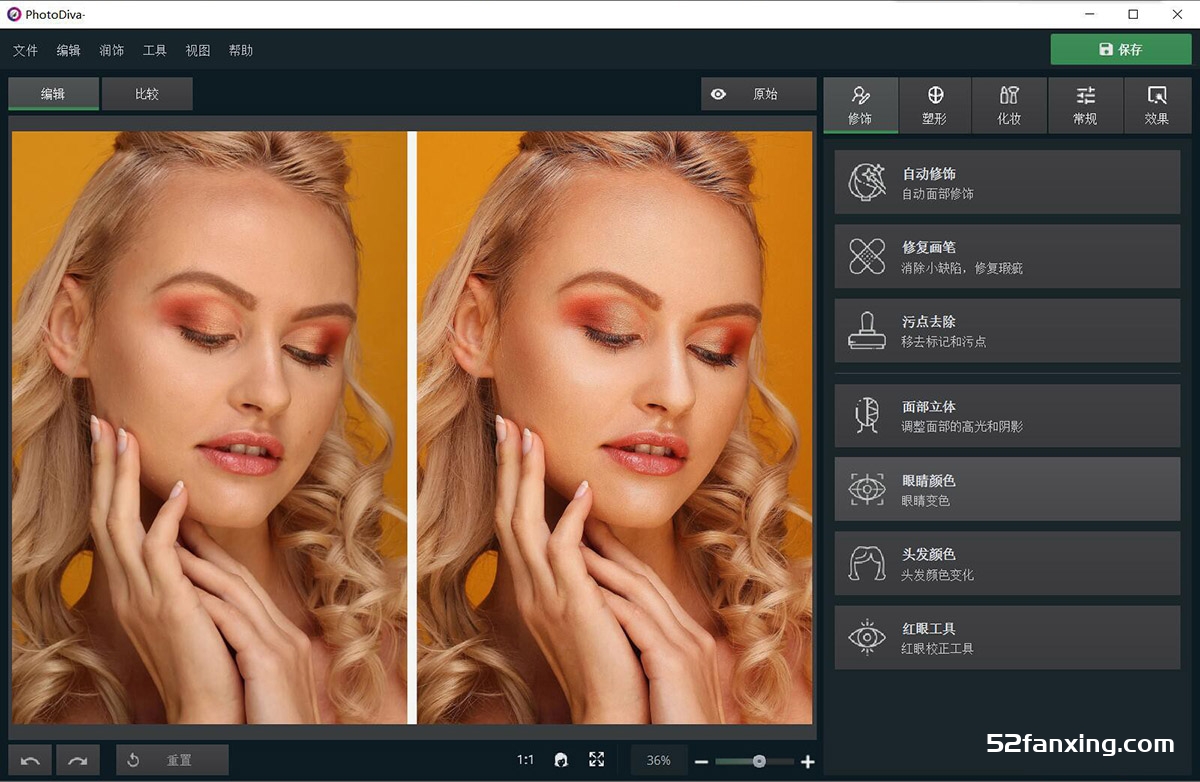Choose 眼睛颜色 eye color tool
Viewport: 1200px width, 782px height.
pyautogui.click(x=1007, y=489)
